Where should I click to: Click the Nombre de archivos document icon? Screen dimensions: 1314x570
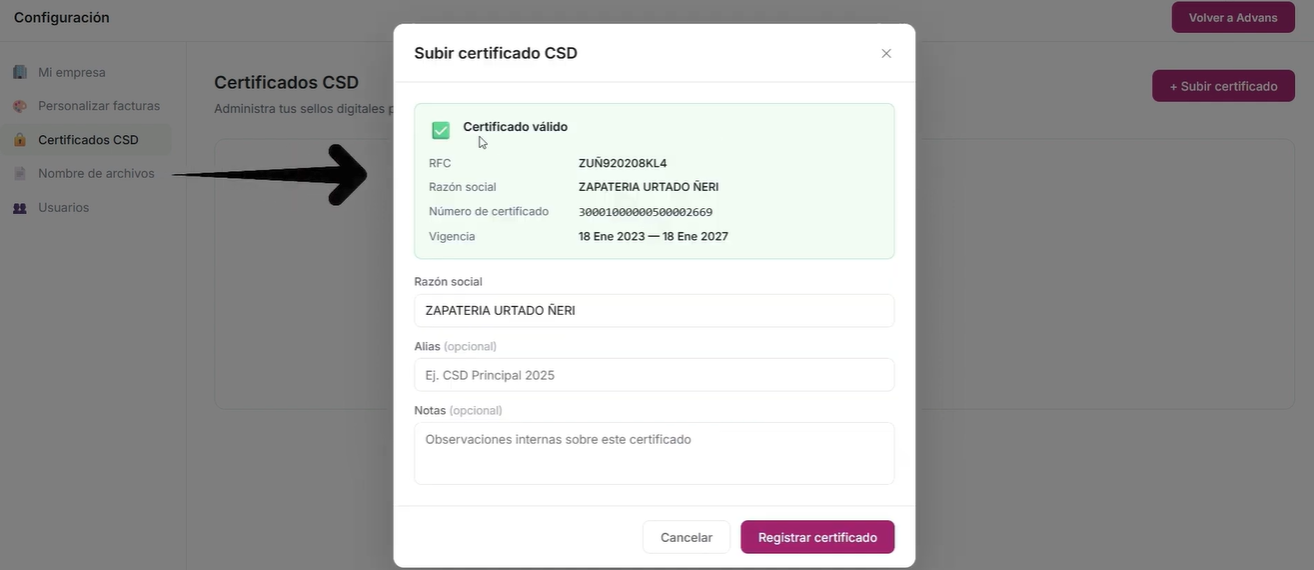point(20,174)
